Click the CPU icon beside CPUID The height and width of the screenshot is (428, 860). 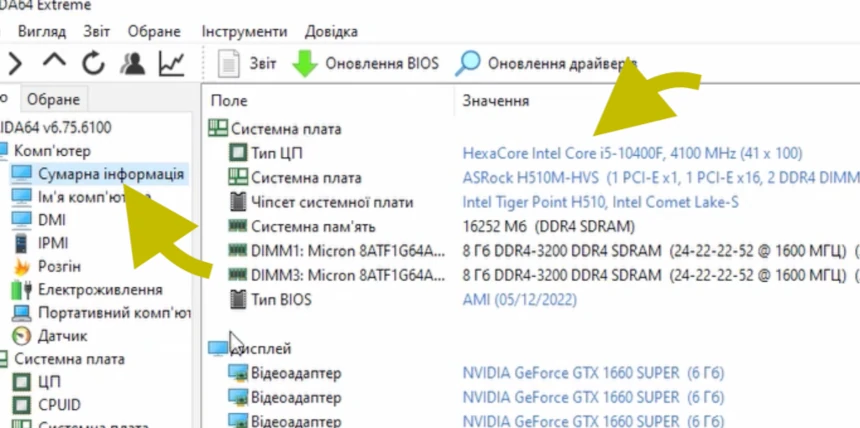click(21, 406)
